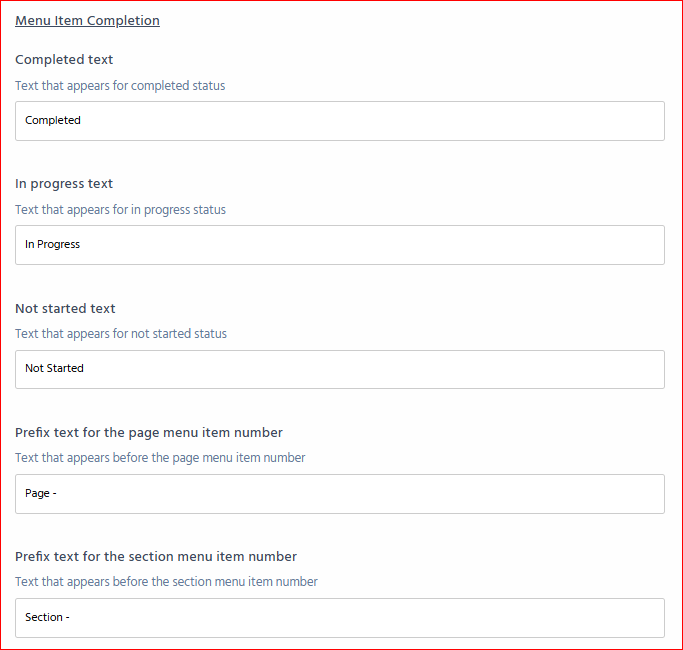683x650 pixels.
Task: Click the 'Text that appears for completed status' description
Action: [x=120, y=86]
